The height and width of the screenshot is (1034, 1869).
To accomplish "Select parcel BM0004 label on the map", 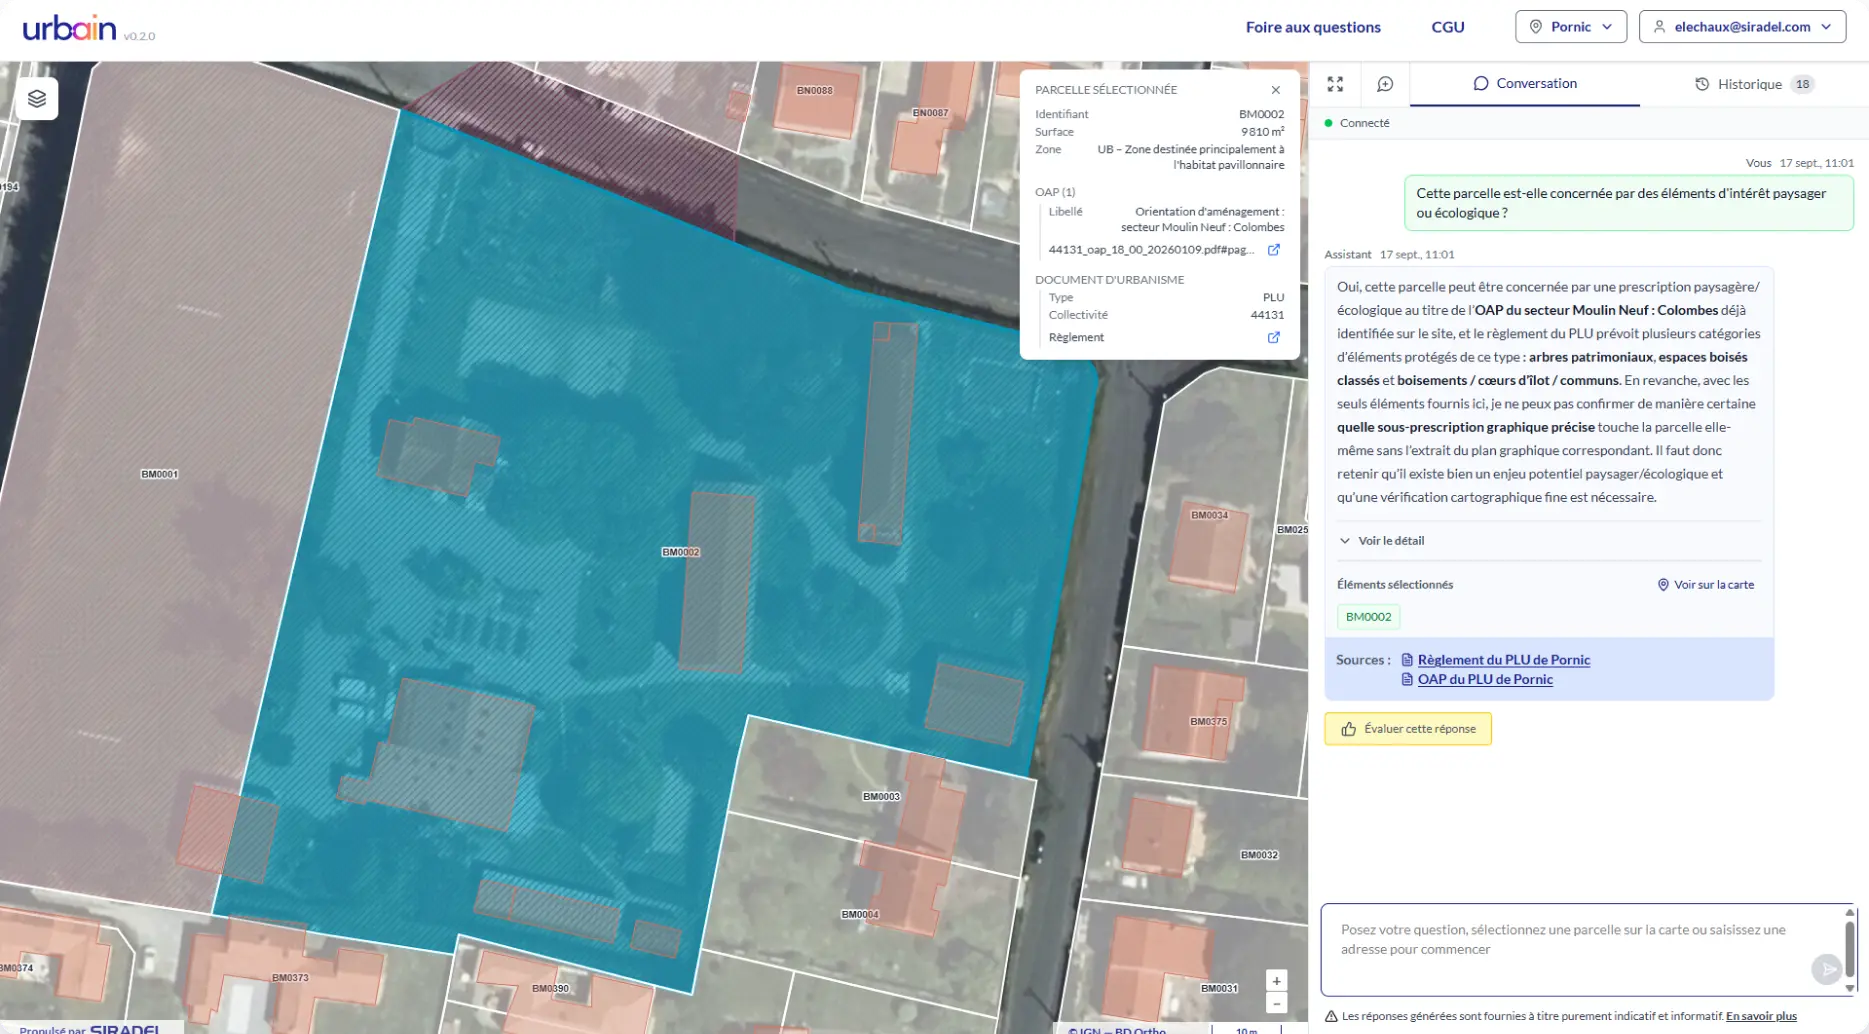I will (x=860, y=915).
